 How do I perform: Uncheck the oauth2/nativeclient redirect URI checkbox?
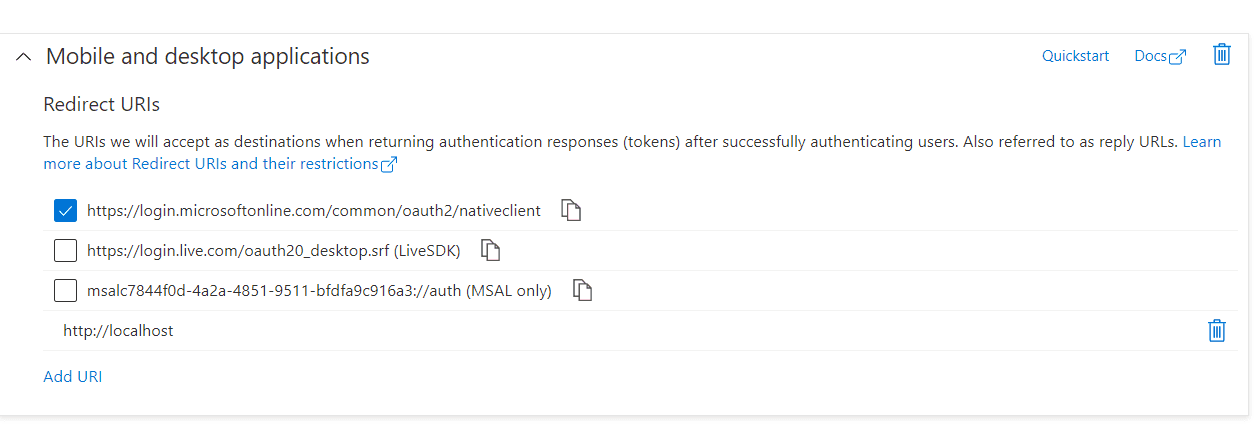[65, 211]
